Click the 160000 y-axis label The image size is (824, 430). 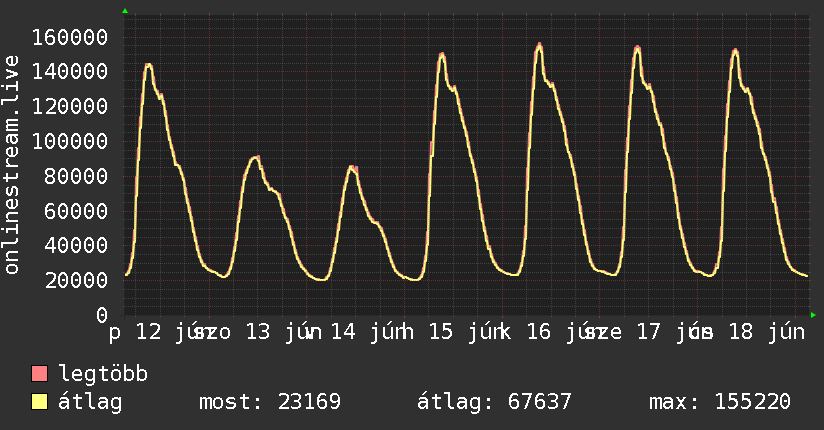(x=70, y=37)
